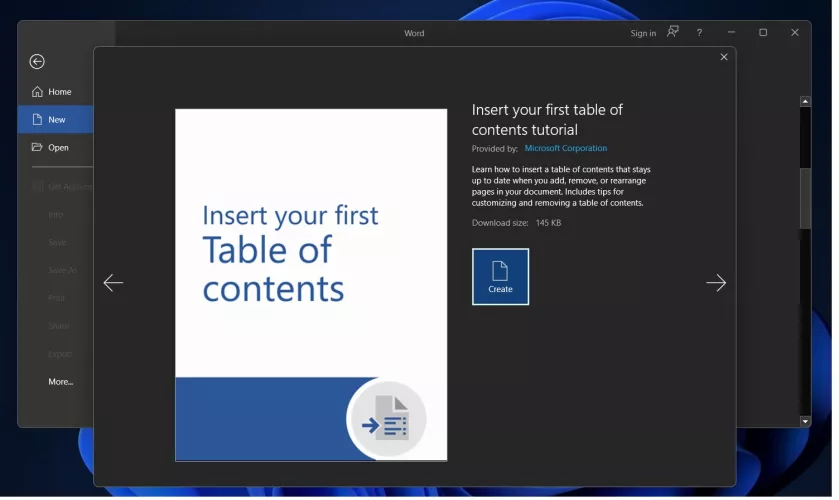Close the Word application window
The image size is (839, 500).
pyautogui.click(x=795, y=33)
